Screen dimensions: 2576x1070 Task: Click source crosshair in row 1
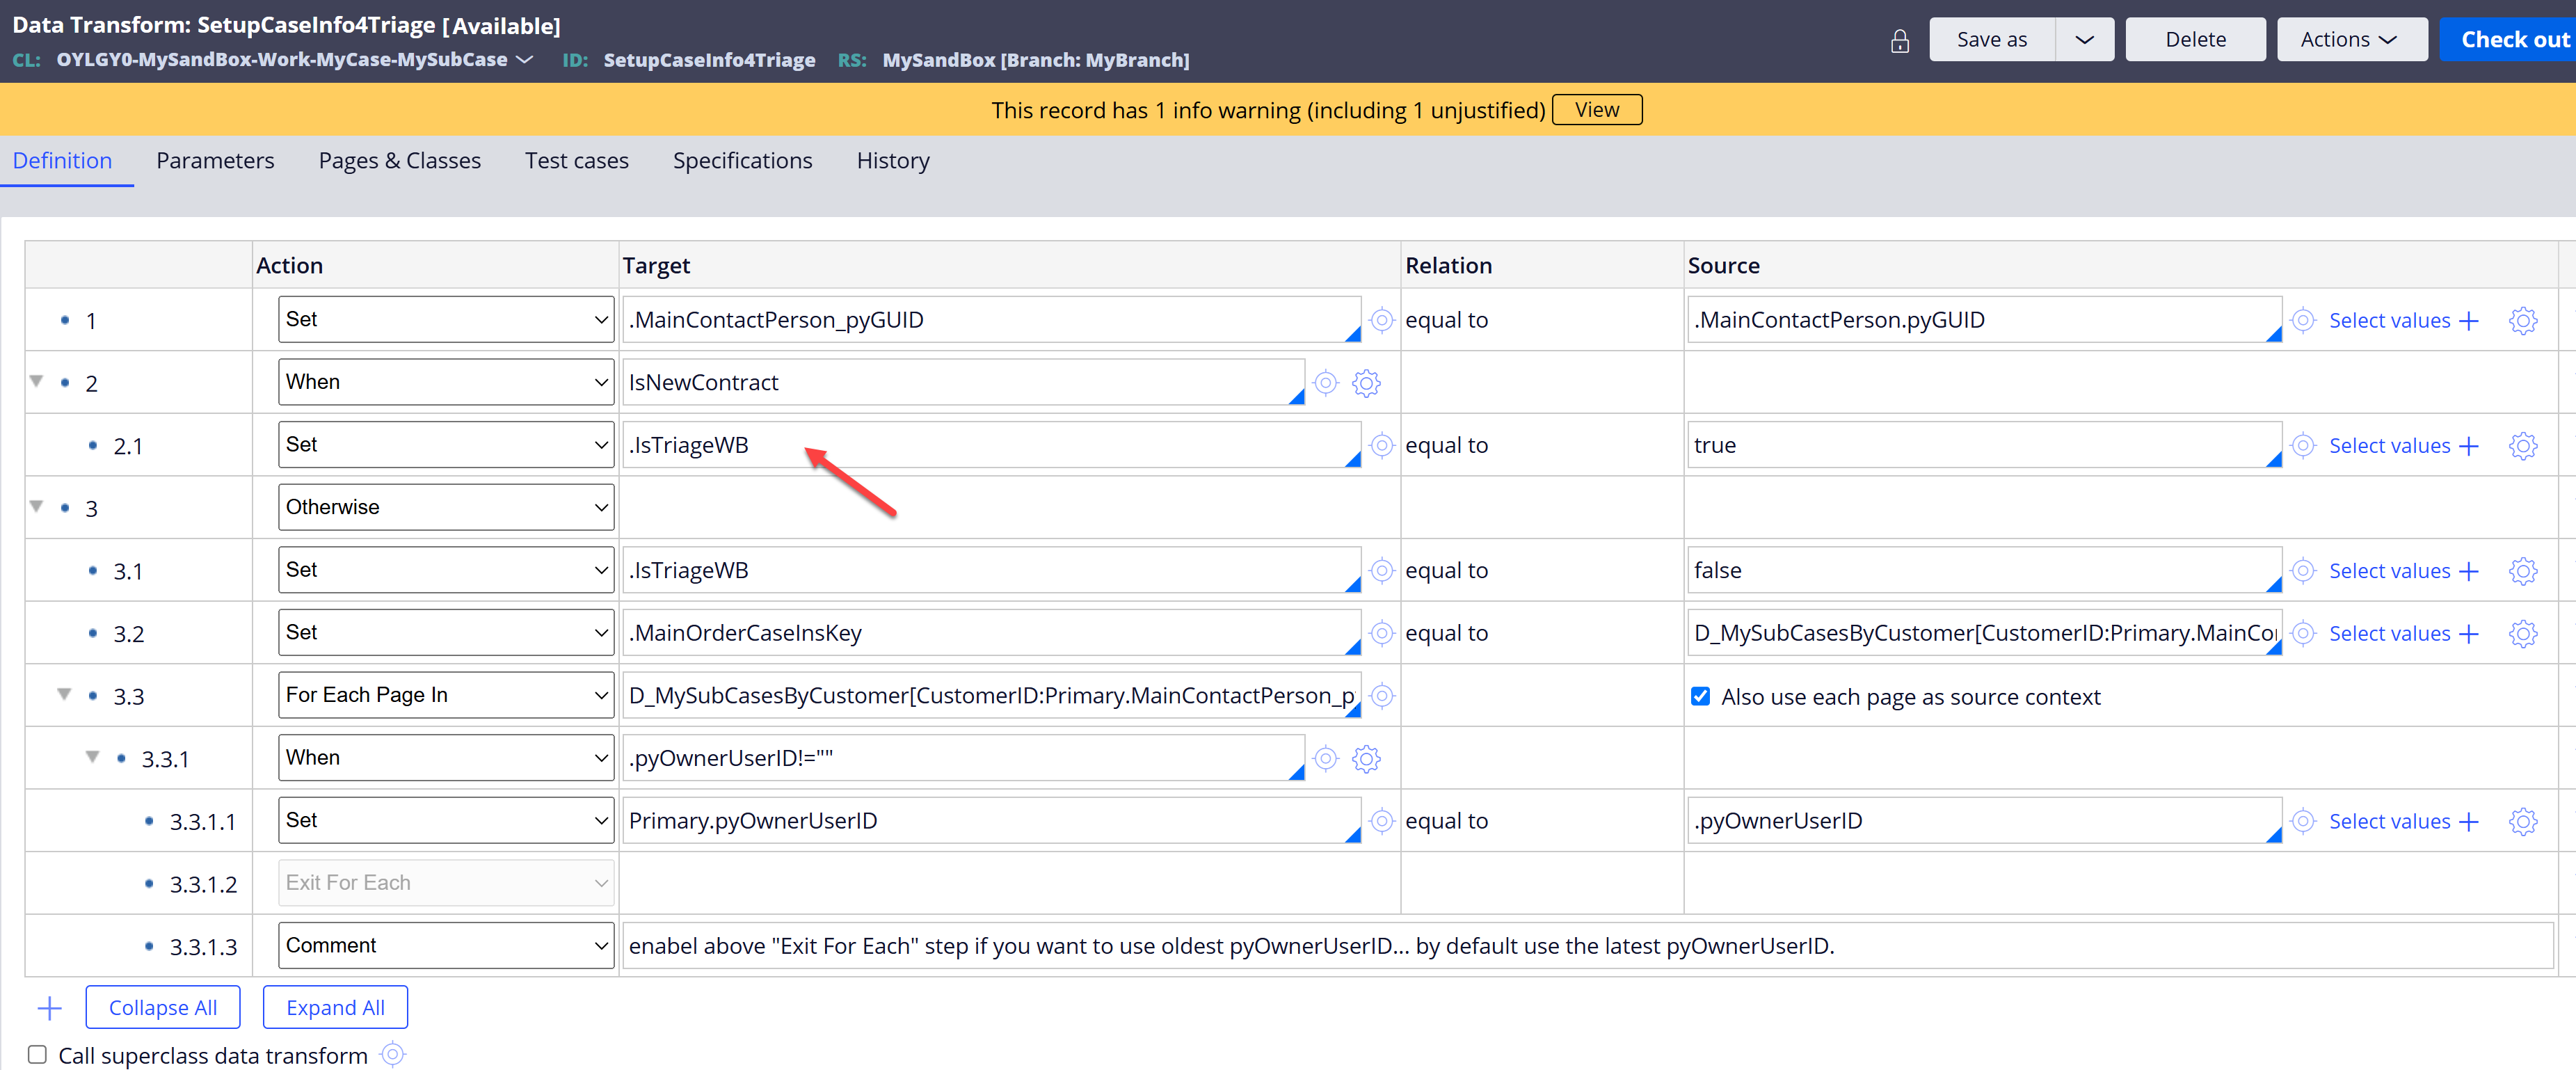(2303, 320)
